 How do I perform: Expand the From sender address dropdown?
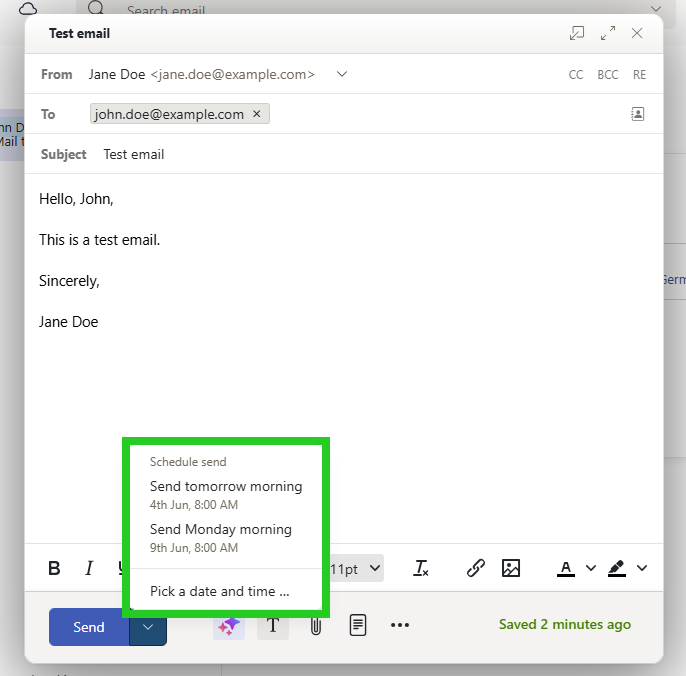pyautogui.click(x=342, y=74)
